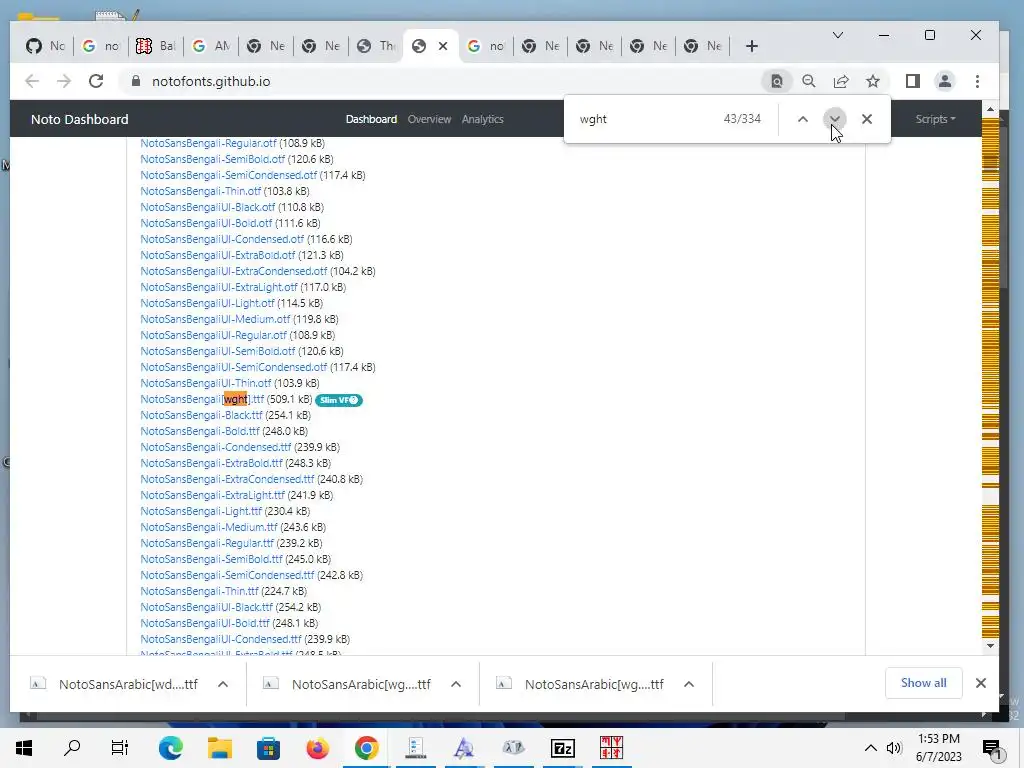Open the Overview nav item
The height and width of the screenshot is (768, 1024).
(x=429, y=119)
